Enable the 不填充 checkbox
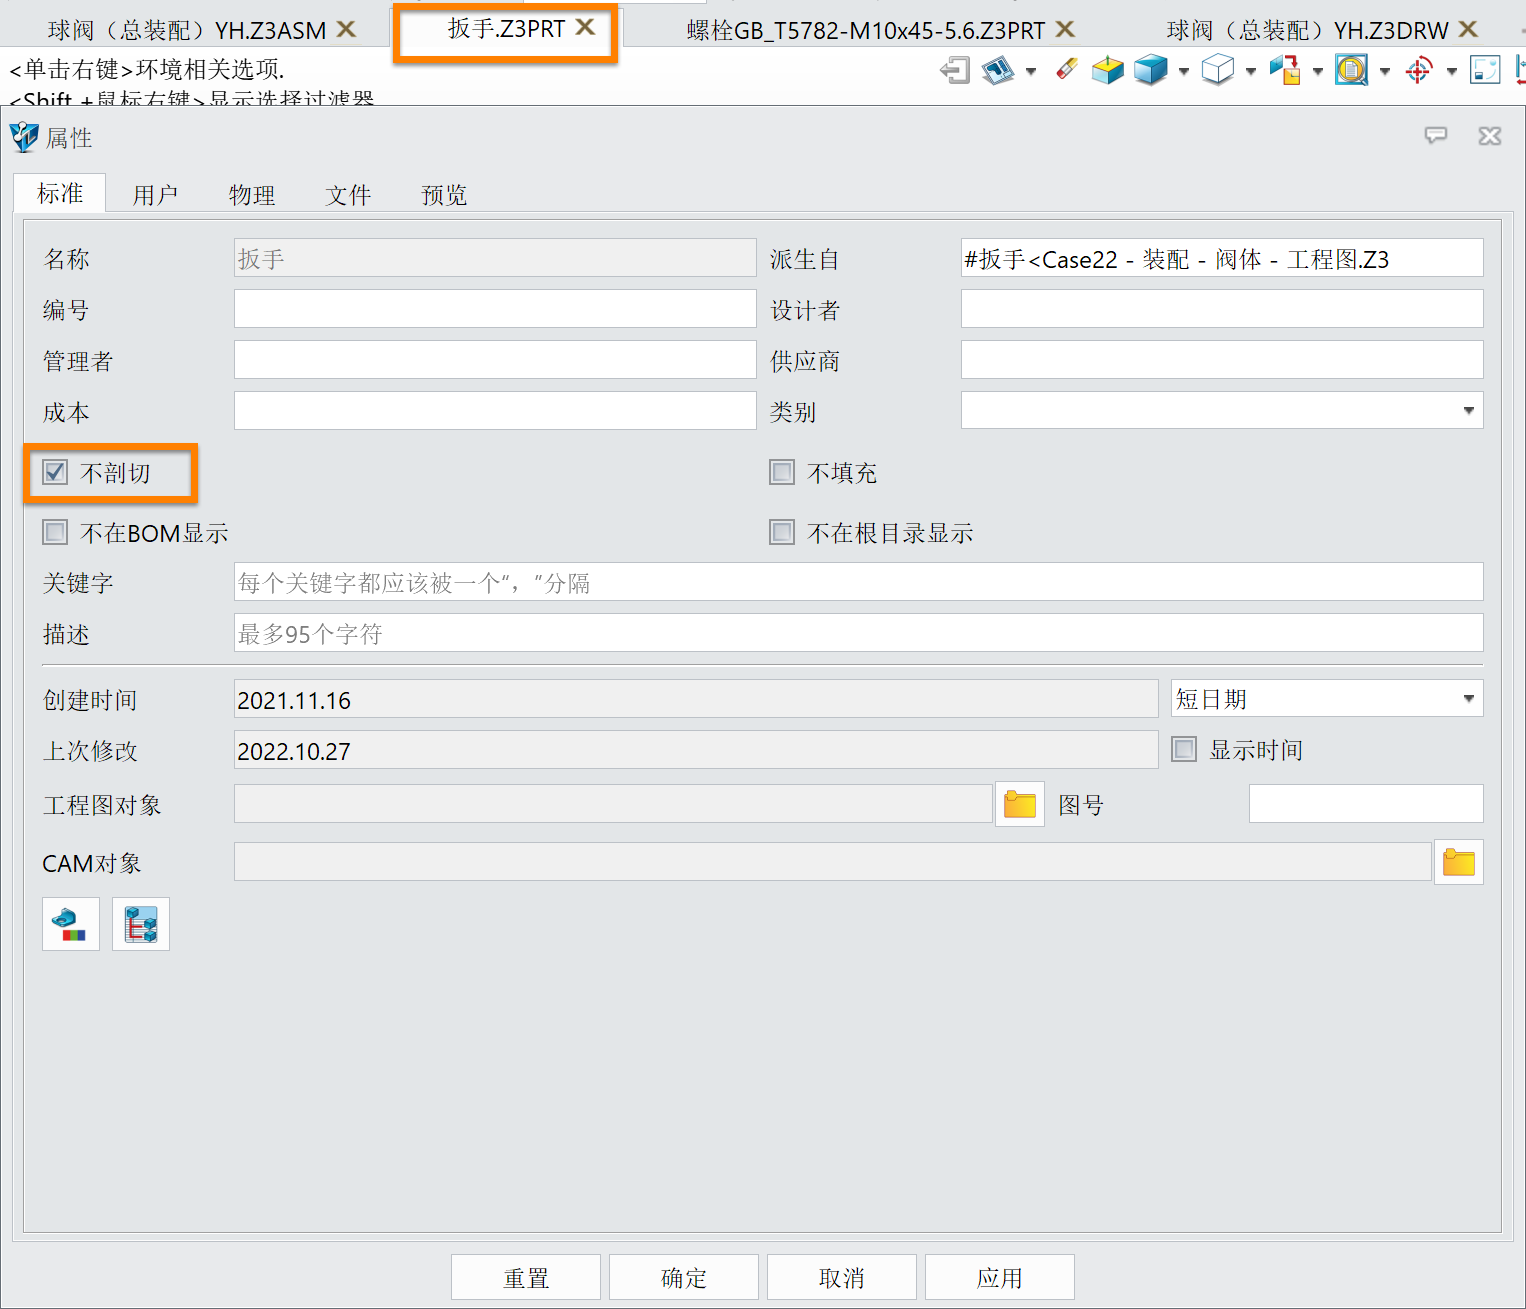Image resolution: width=1526 pixels, height=1309 pixels. tap(782, 472)
